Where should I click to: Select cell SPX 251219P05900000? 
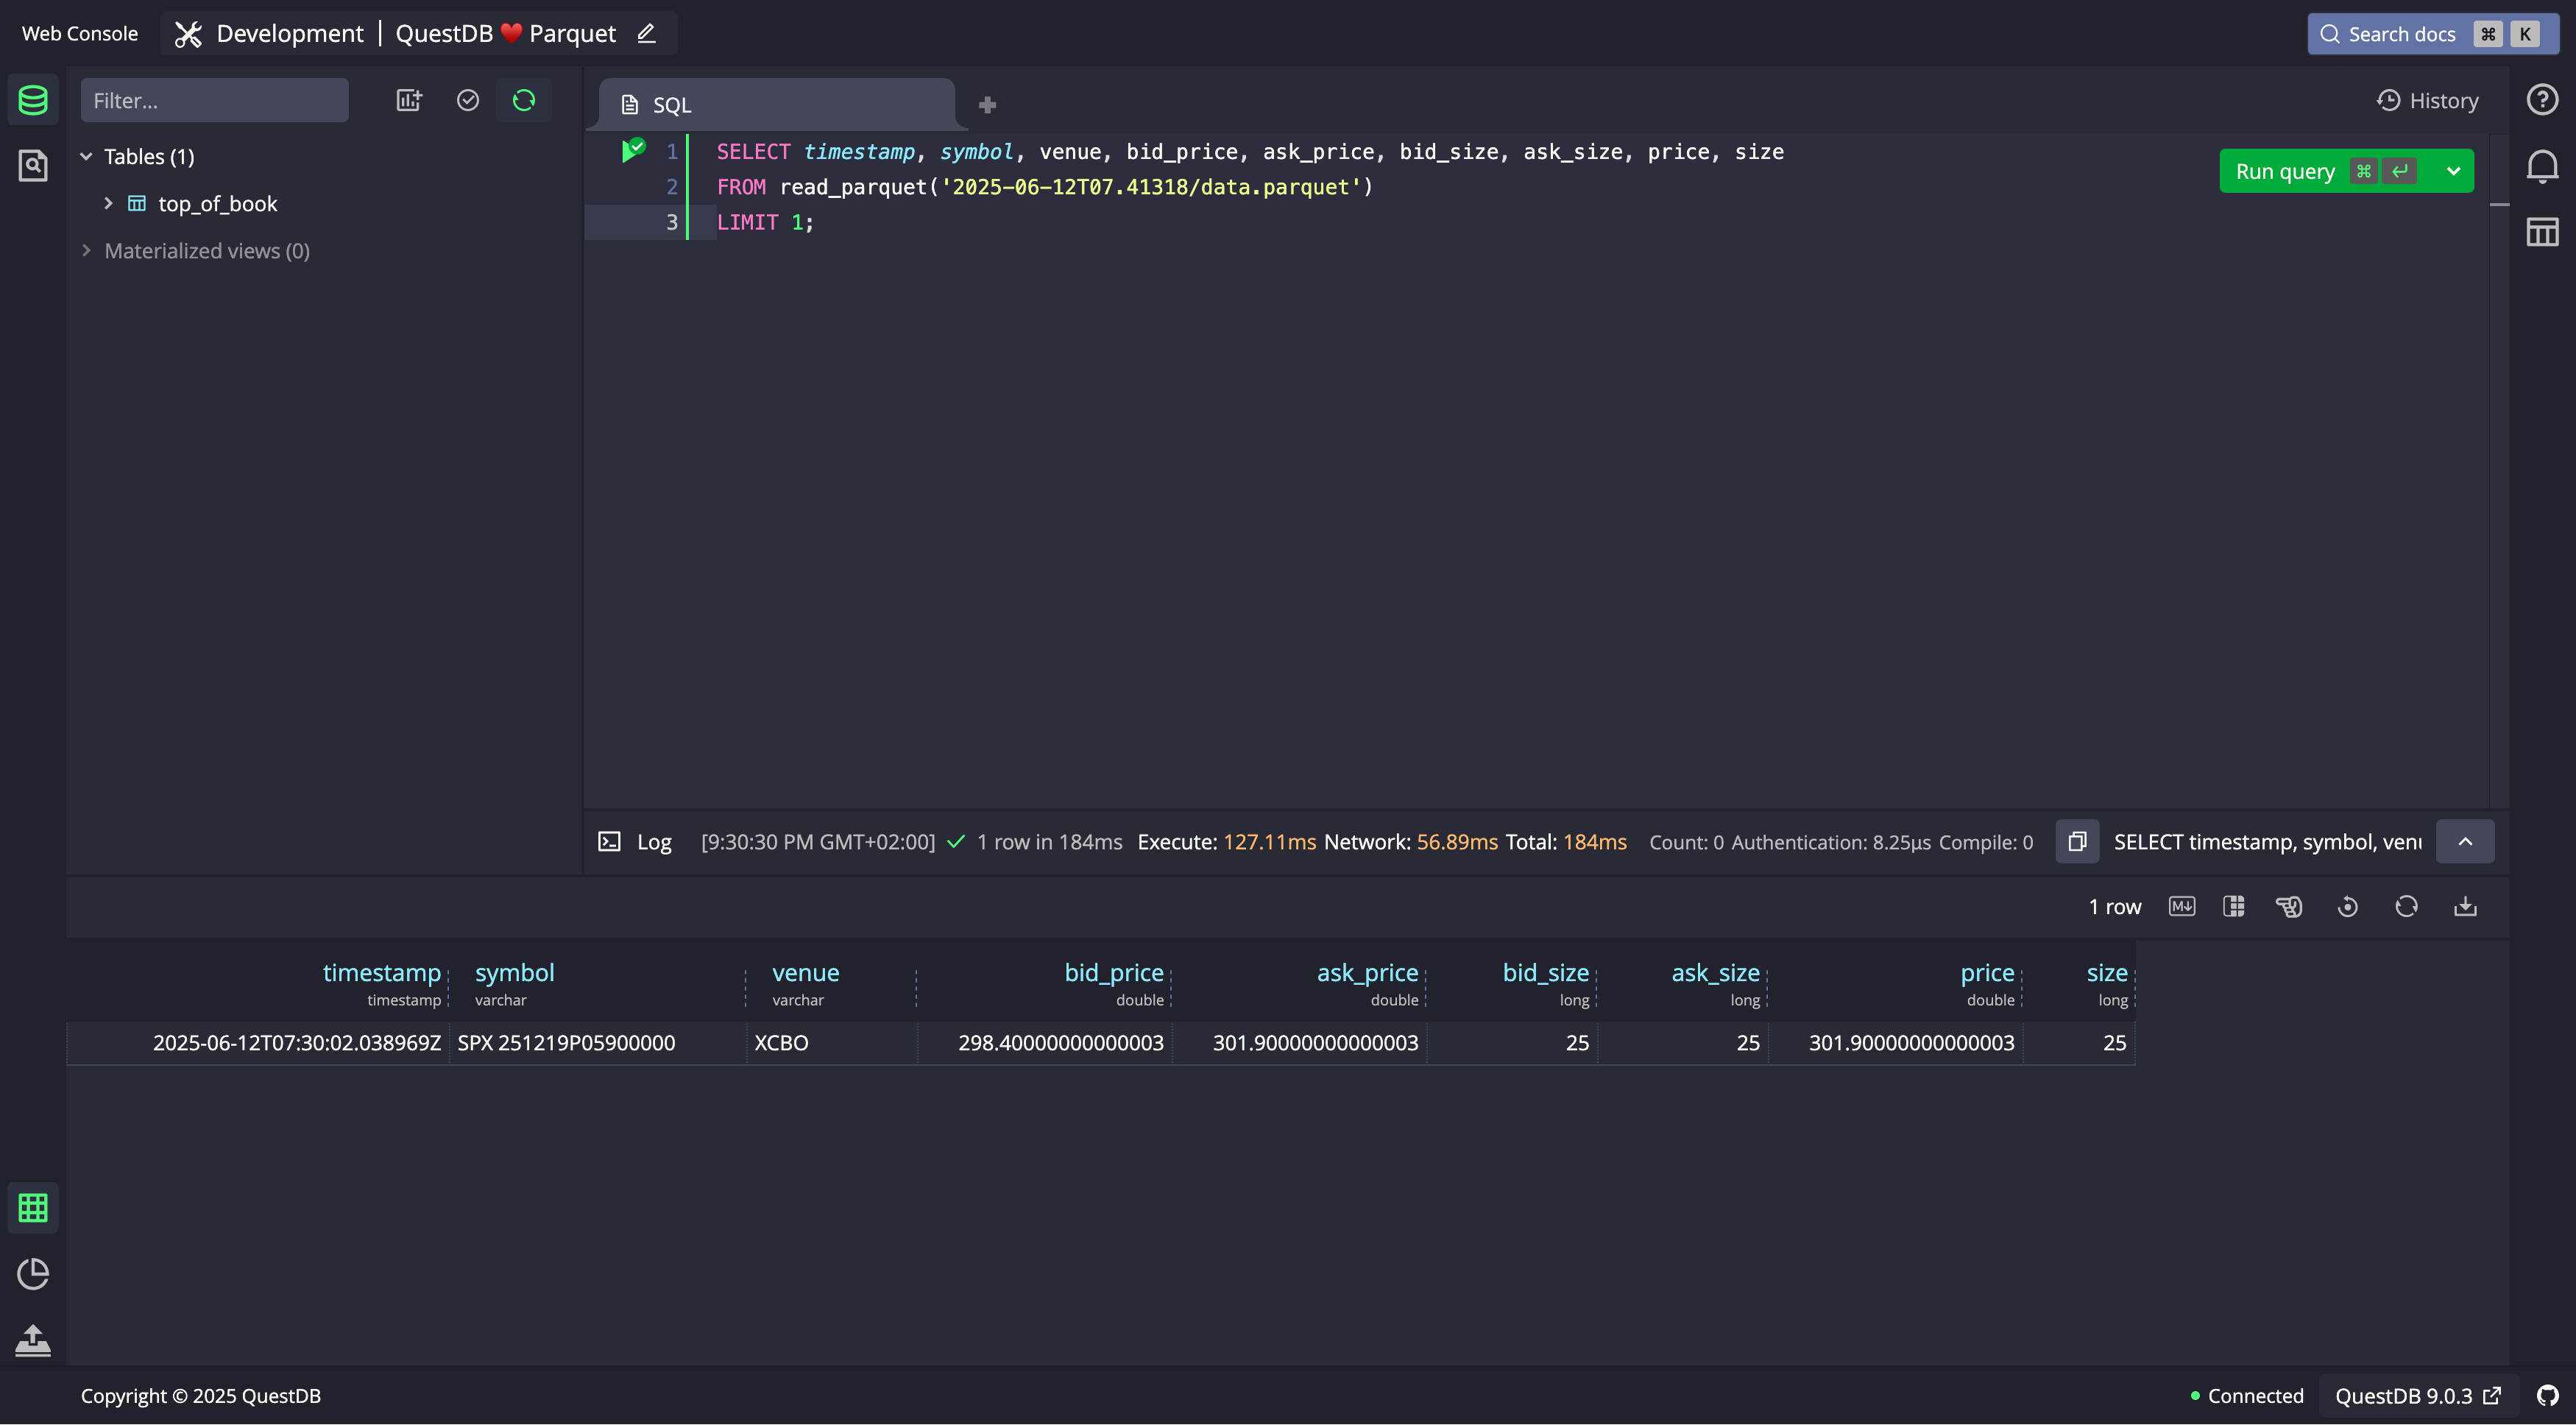598,1042
